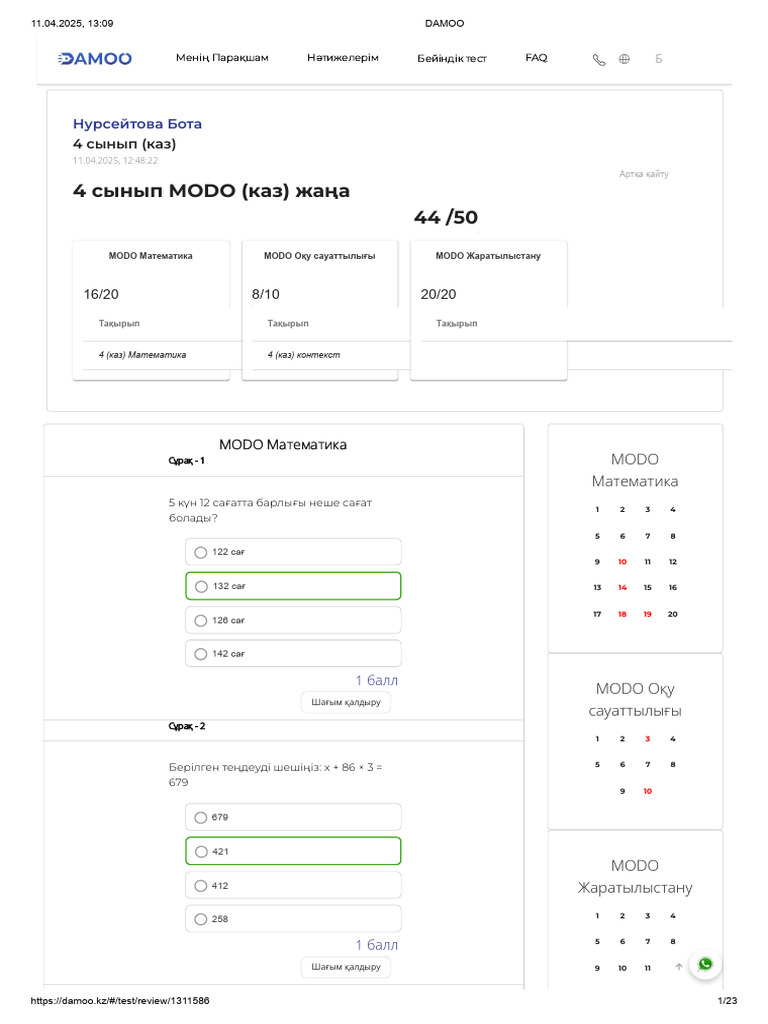The image size is (768, 1024).
Task: Click the phone contact icon
Action: pos(599,59)
